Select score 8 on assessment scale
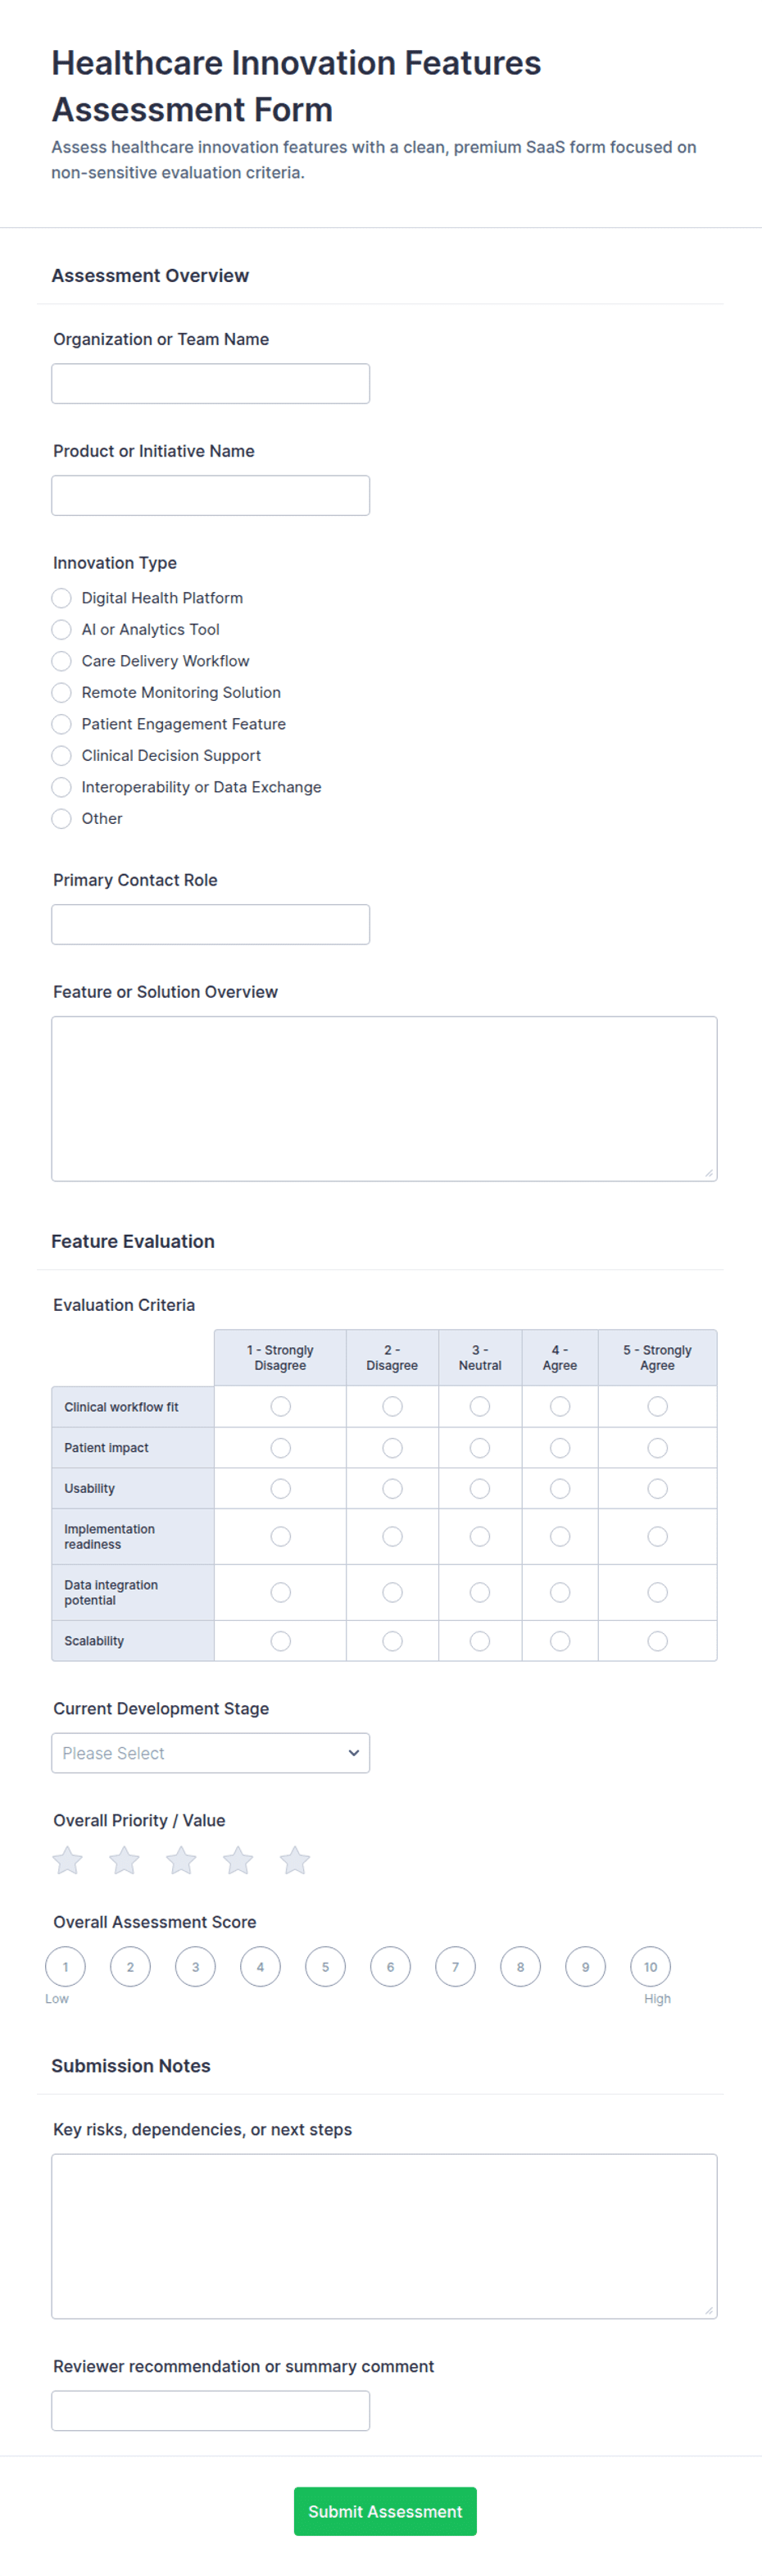 coord(520,1966)
